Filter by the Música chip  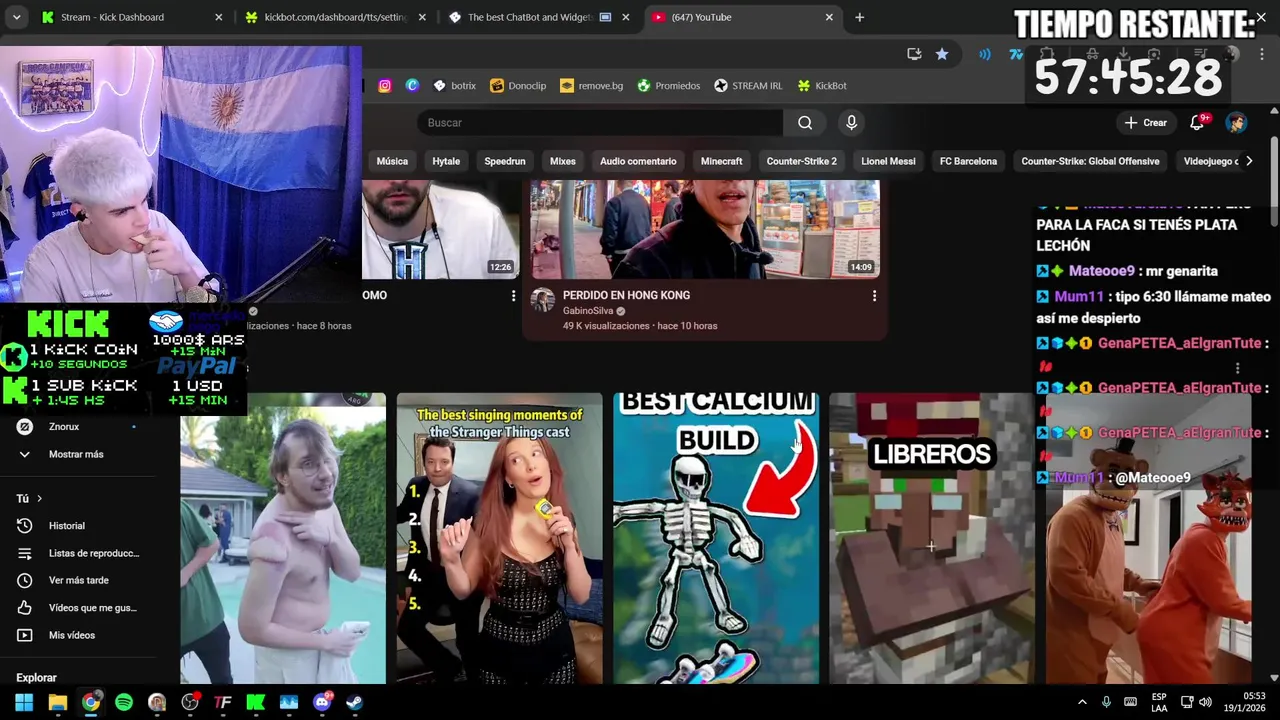[x=392, y=161]
